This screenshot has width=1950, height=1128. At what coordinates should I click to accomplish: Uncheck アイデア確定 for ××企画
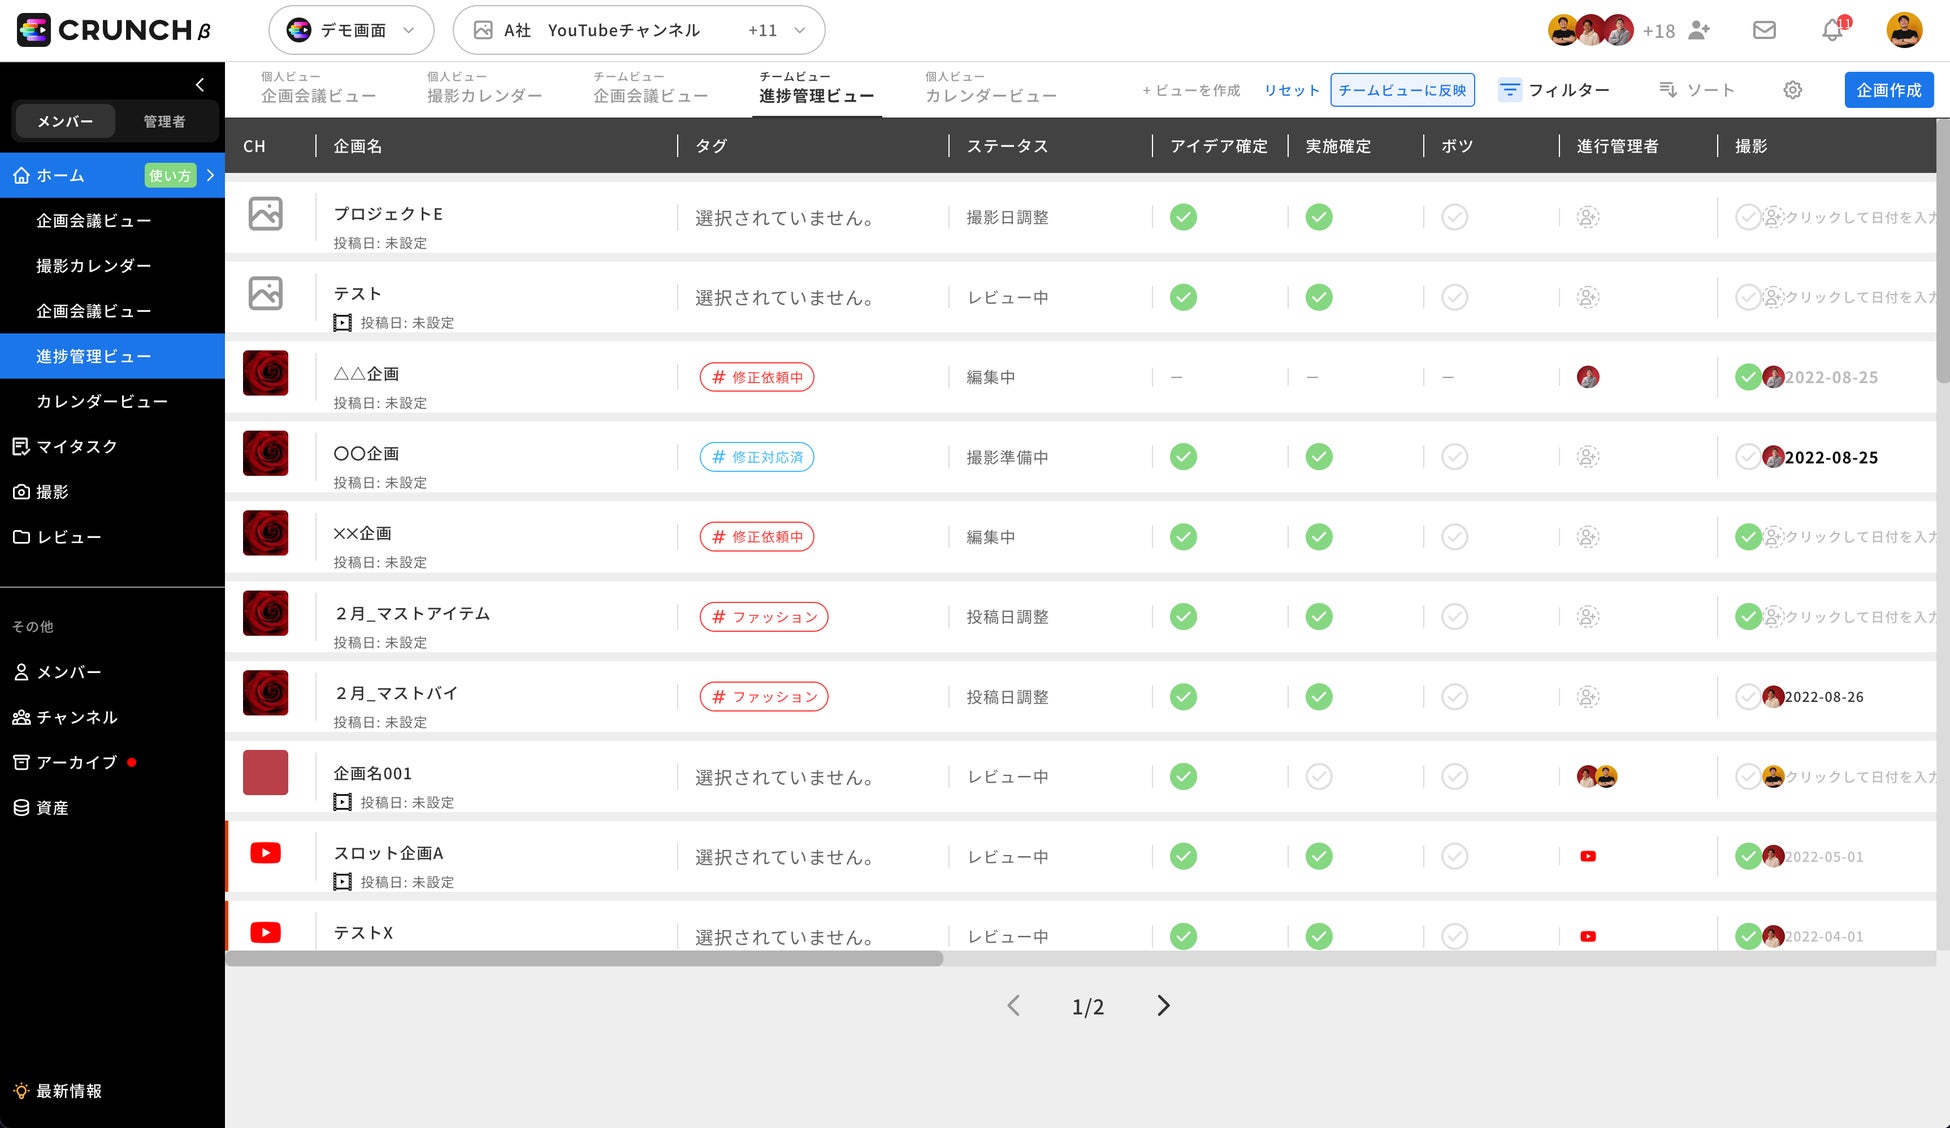pos(1183,537)
